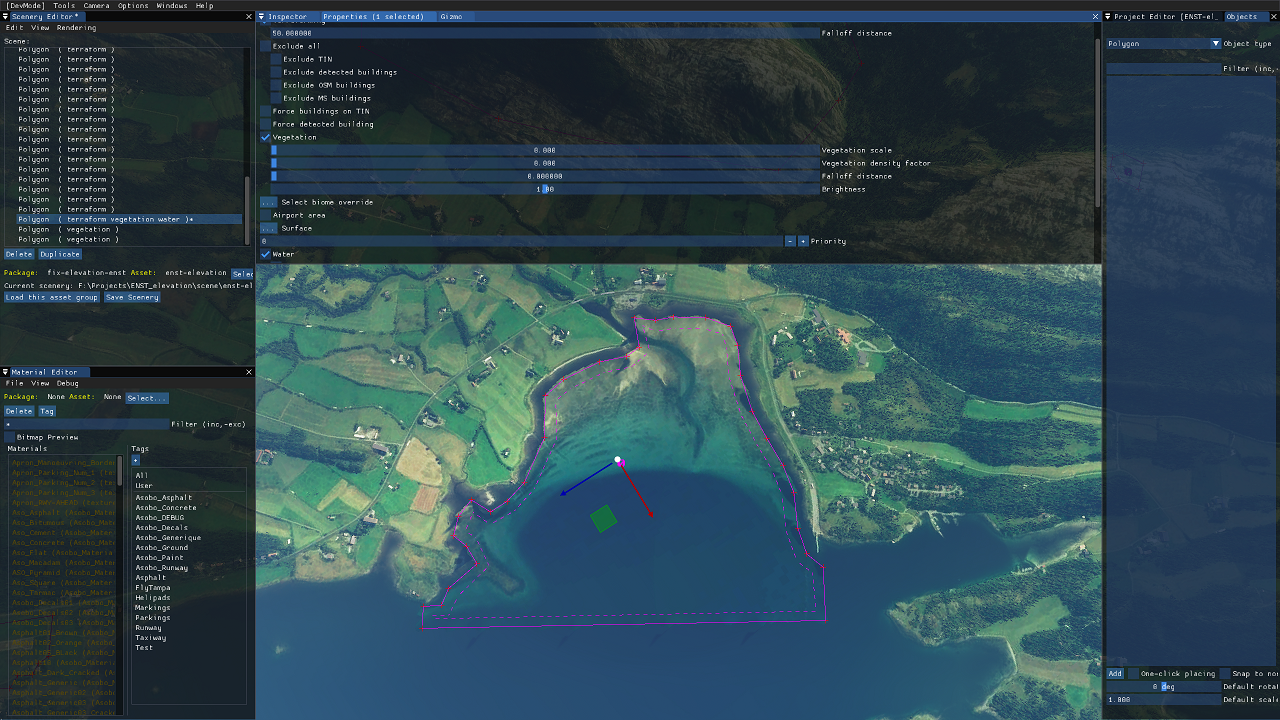
Task: Open Scenery Editor Edit menu
Action: coord(15,28)
